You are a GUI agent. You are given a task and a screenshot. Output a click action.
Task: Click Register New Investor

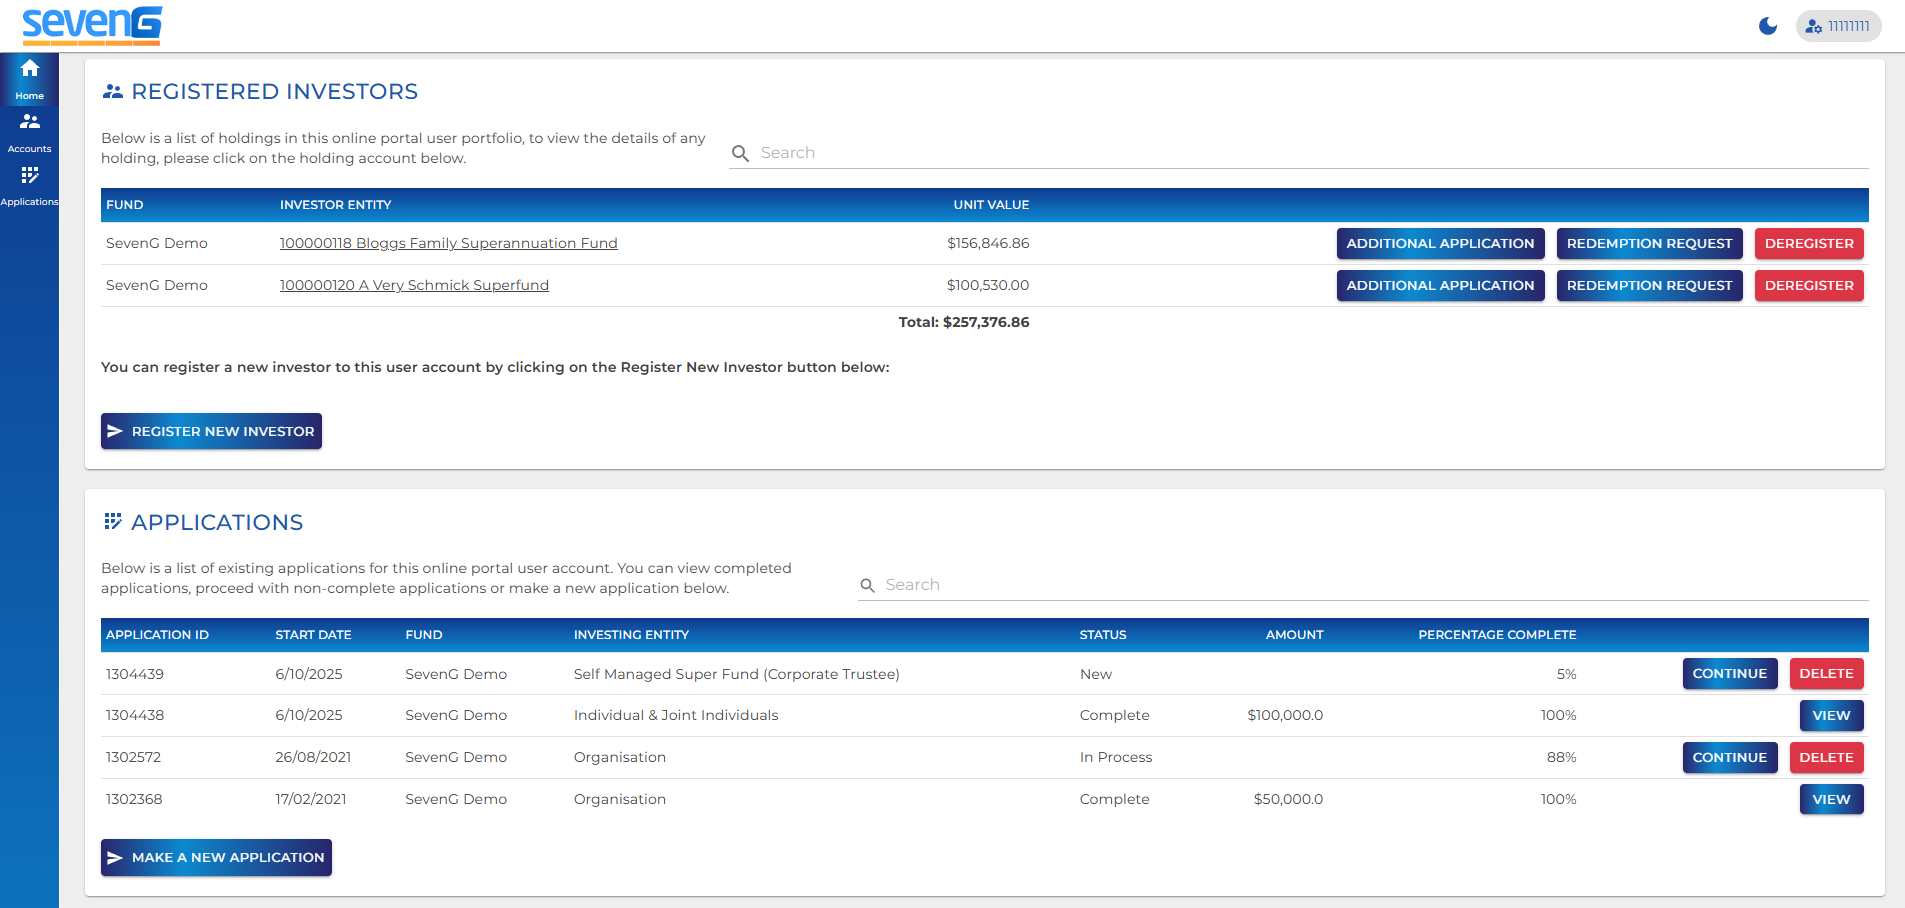(x=210, y=431)
